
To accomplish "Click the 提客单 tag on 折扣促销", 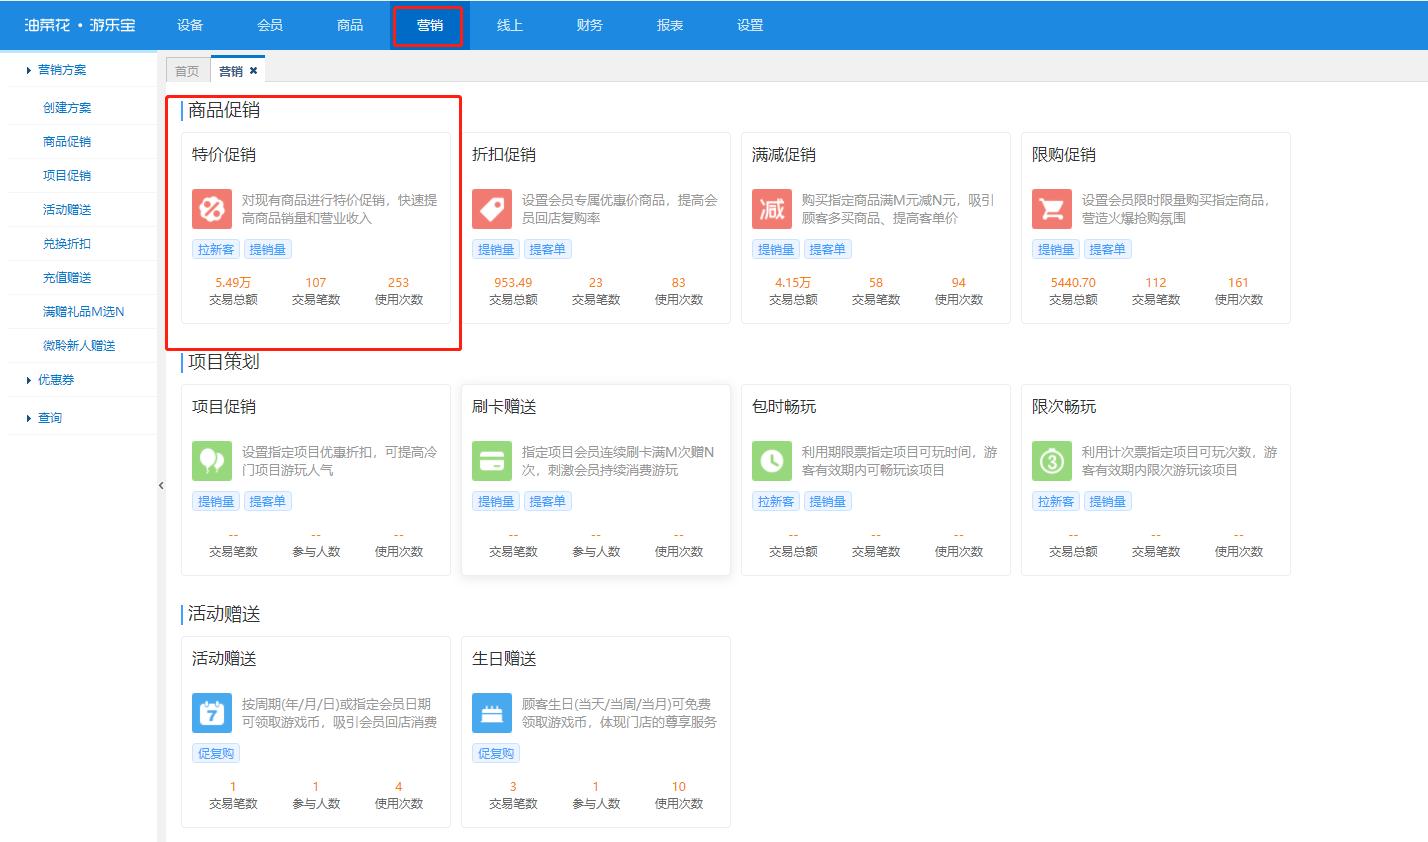I will tap(548, 250).
